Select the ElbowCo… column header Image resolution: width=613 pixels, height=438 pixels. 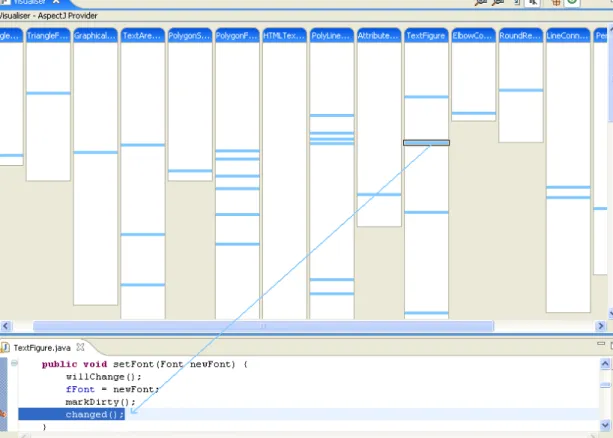474,36
